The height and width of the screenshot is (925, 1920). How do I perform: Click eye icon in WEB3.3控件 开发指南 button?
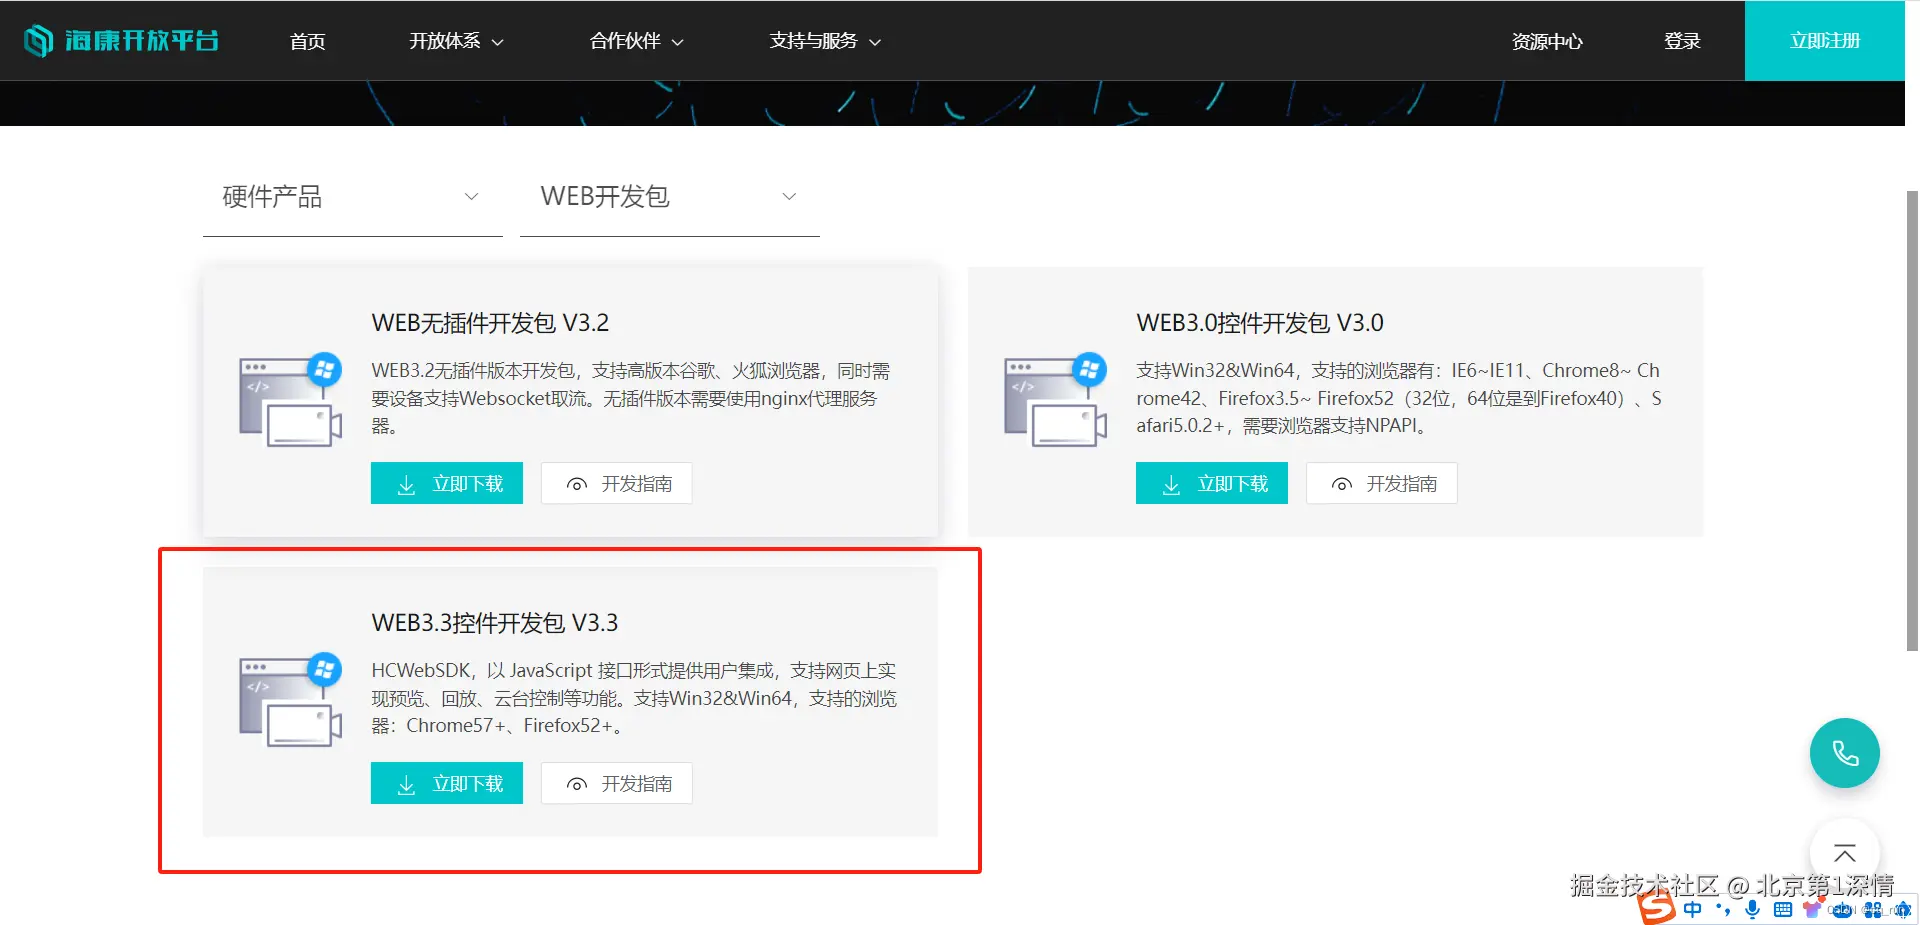click(577, 785)
